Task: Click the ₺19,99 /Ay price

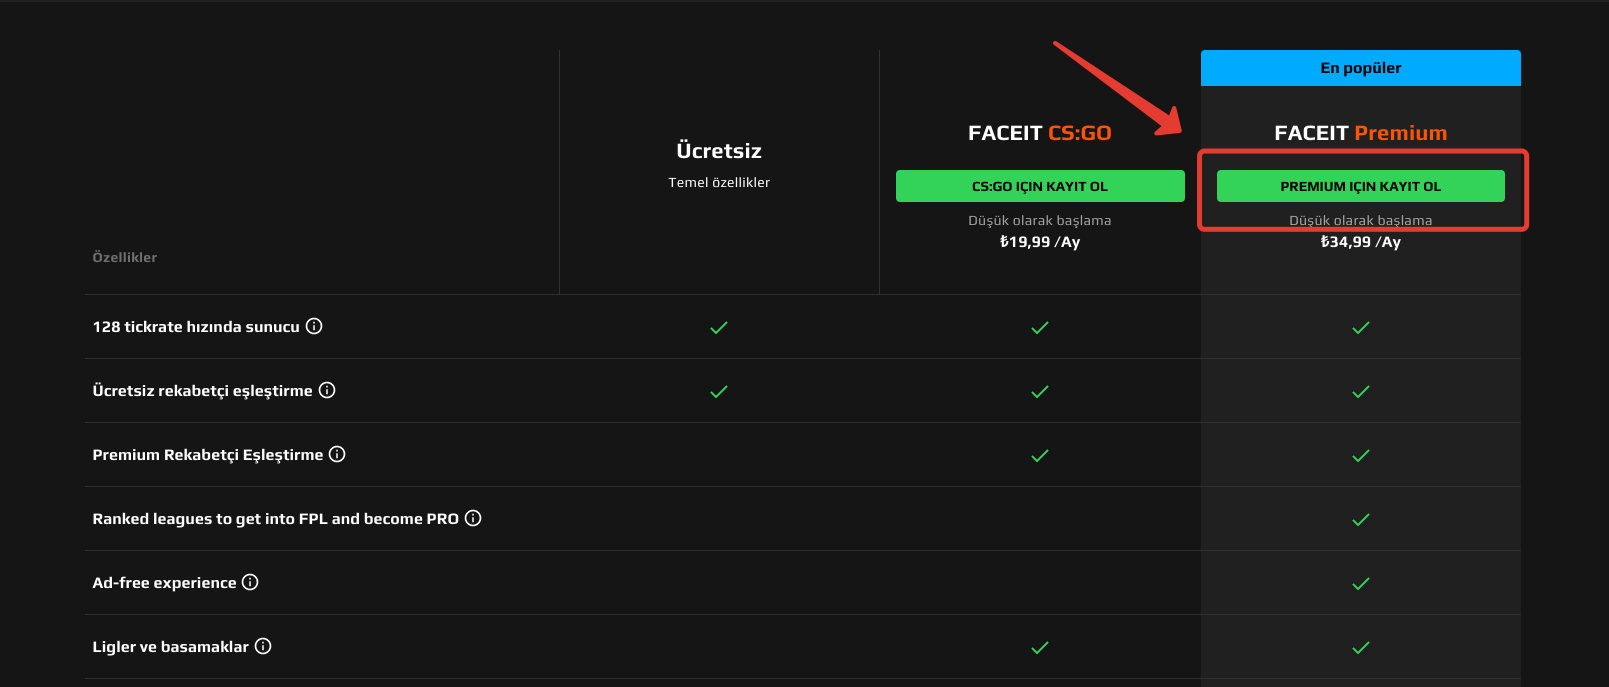Action: (1040, 242)
